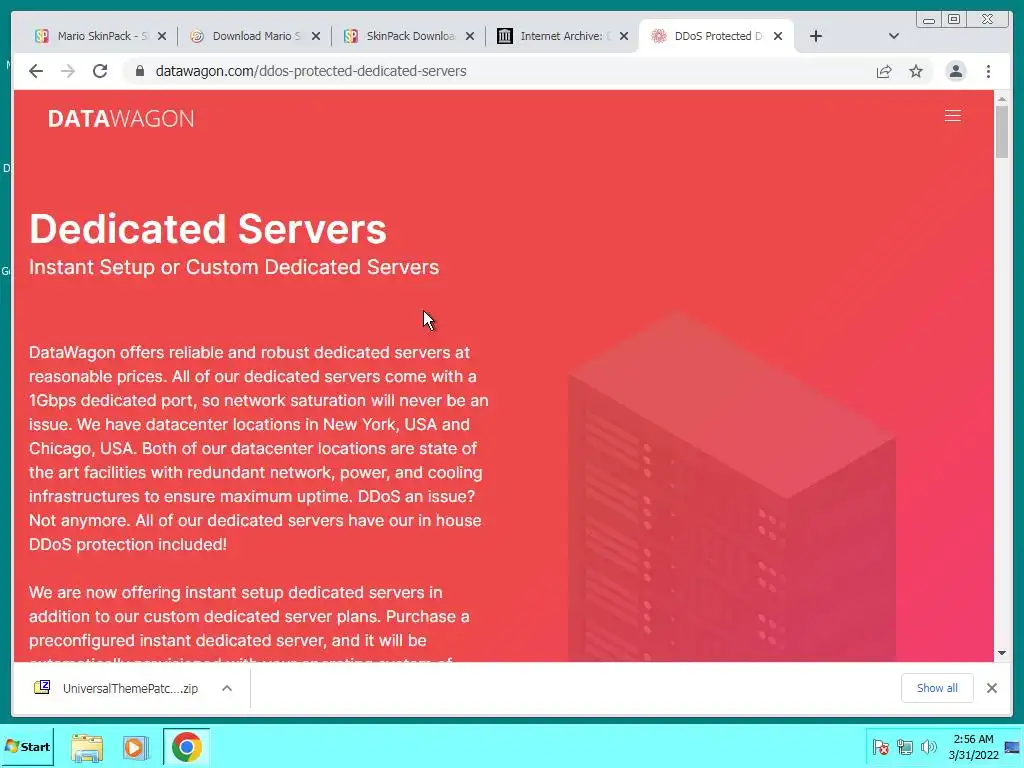Click Instant Setup or Custom Dedicated Servers subtitle

pos(234,267)
